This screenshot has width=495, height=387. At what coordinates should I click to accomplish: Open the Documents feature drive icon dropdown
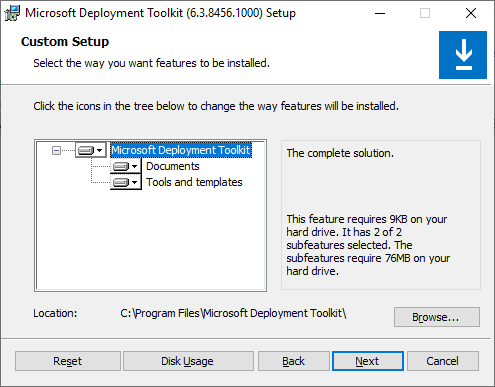(x=126, y=166)
